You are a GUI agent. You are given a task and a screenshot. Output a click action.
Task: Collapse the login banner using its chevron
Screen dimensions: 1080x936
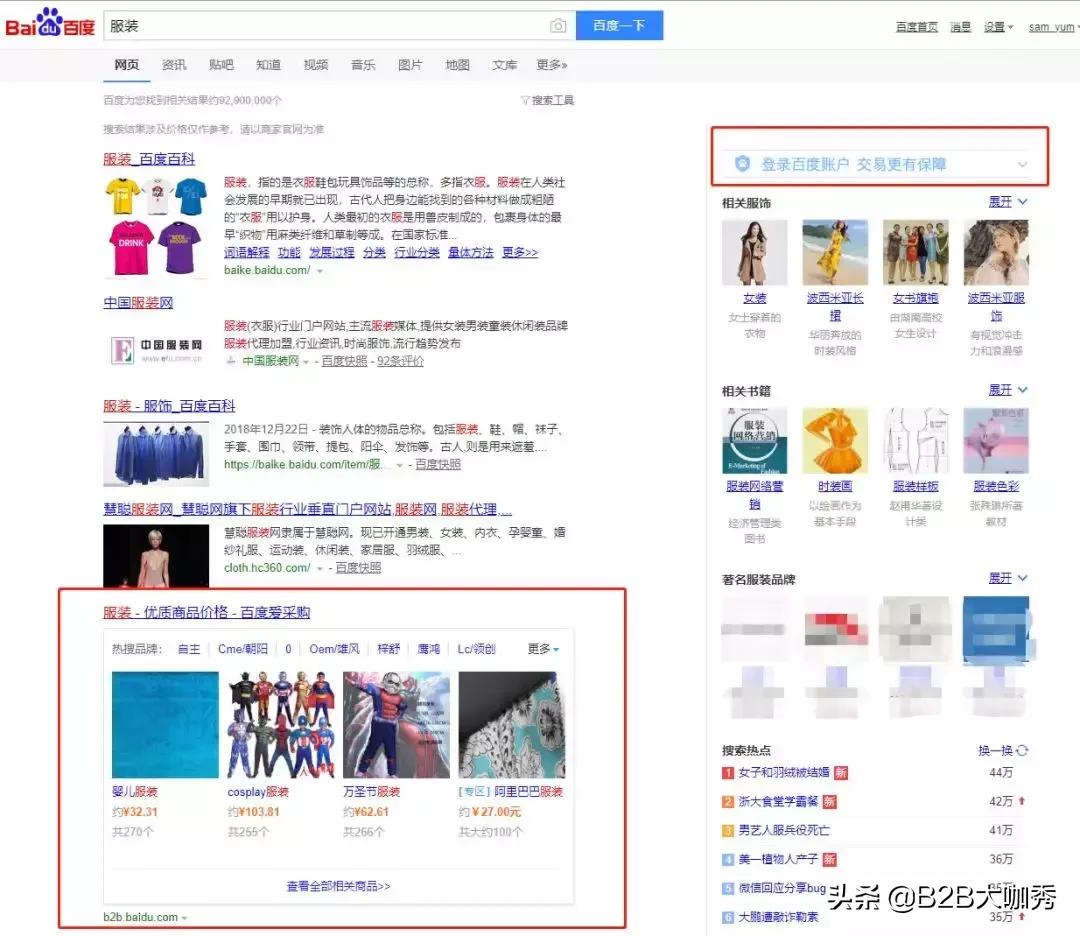click(x=1022, y=162)
